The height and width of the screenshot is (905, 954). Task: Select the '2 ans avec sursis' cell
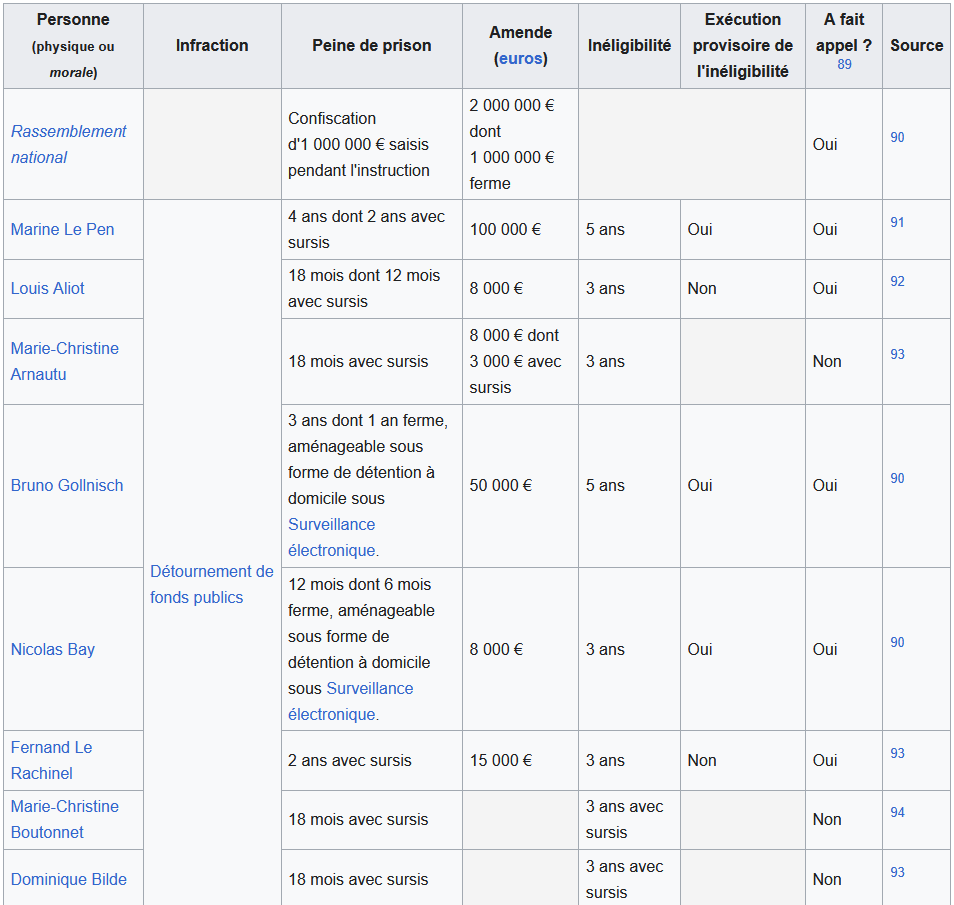point(372,760)
